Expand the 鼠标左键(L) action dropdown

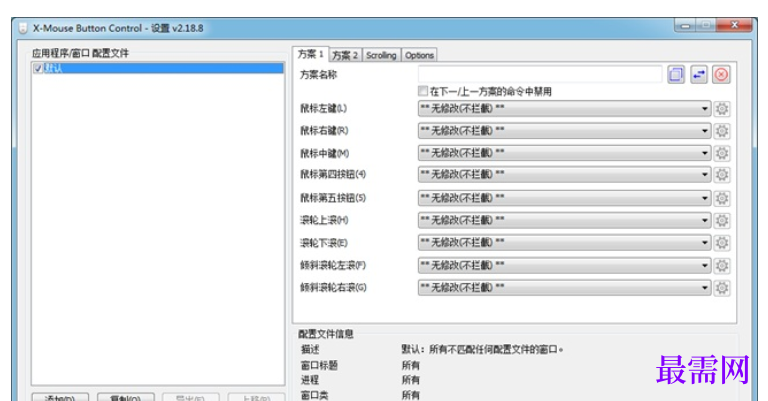564,109
